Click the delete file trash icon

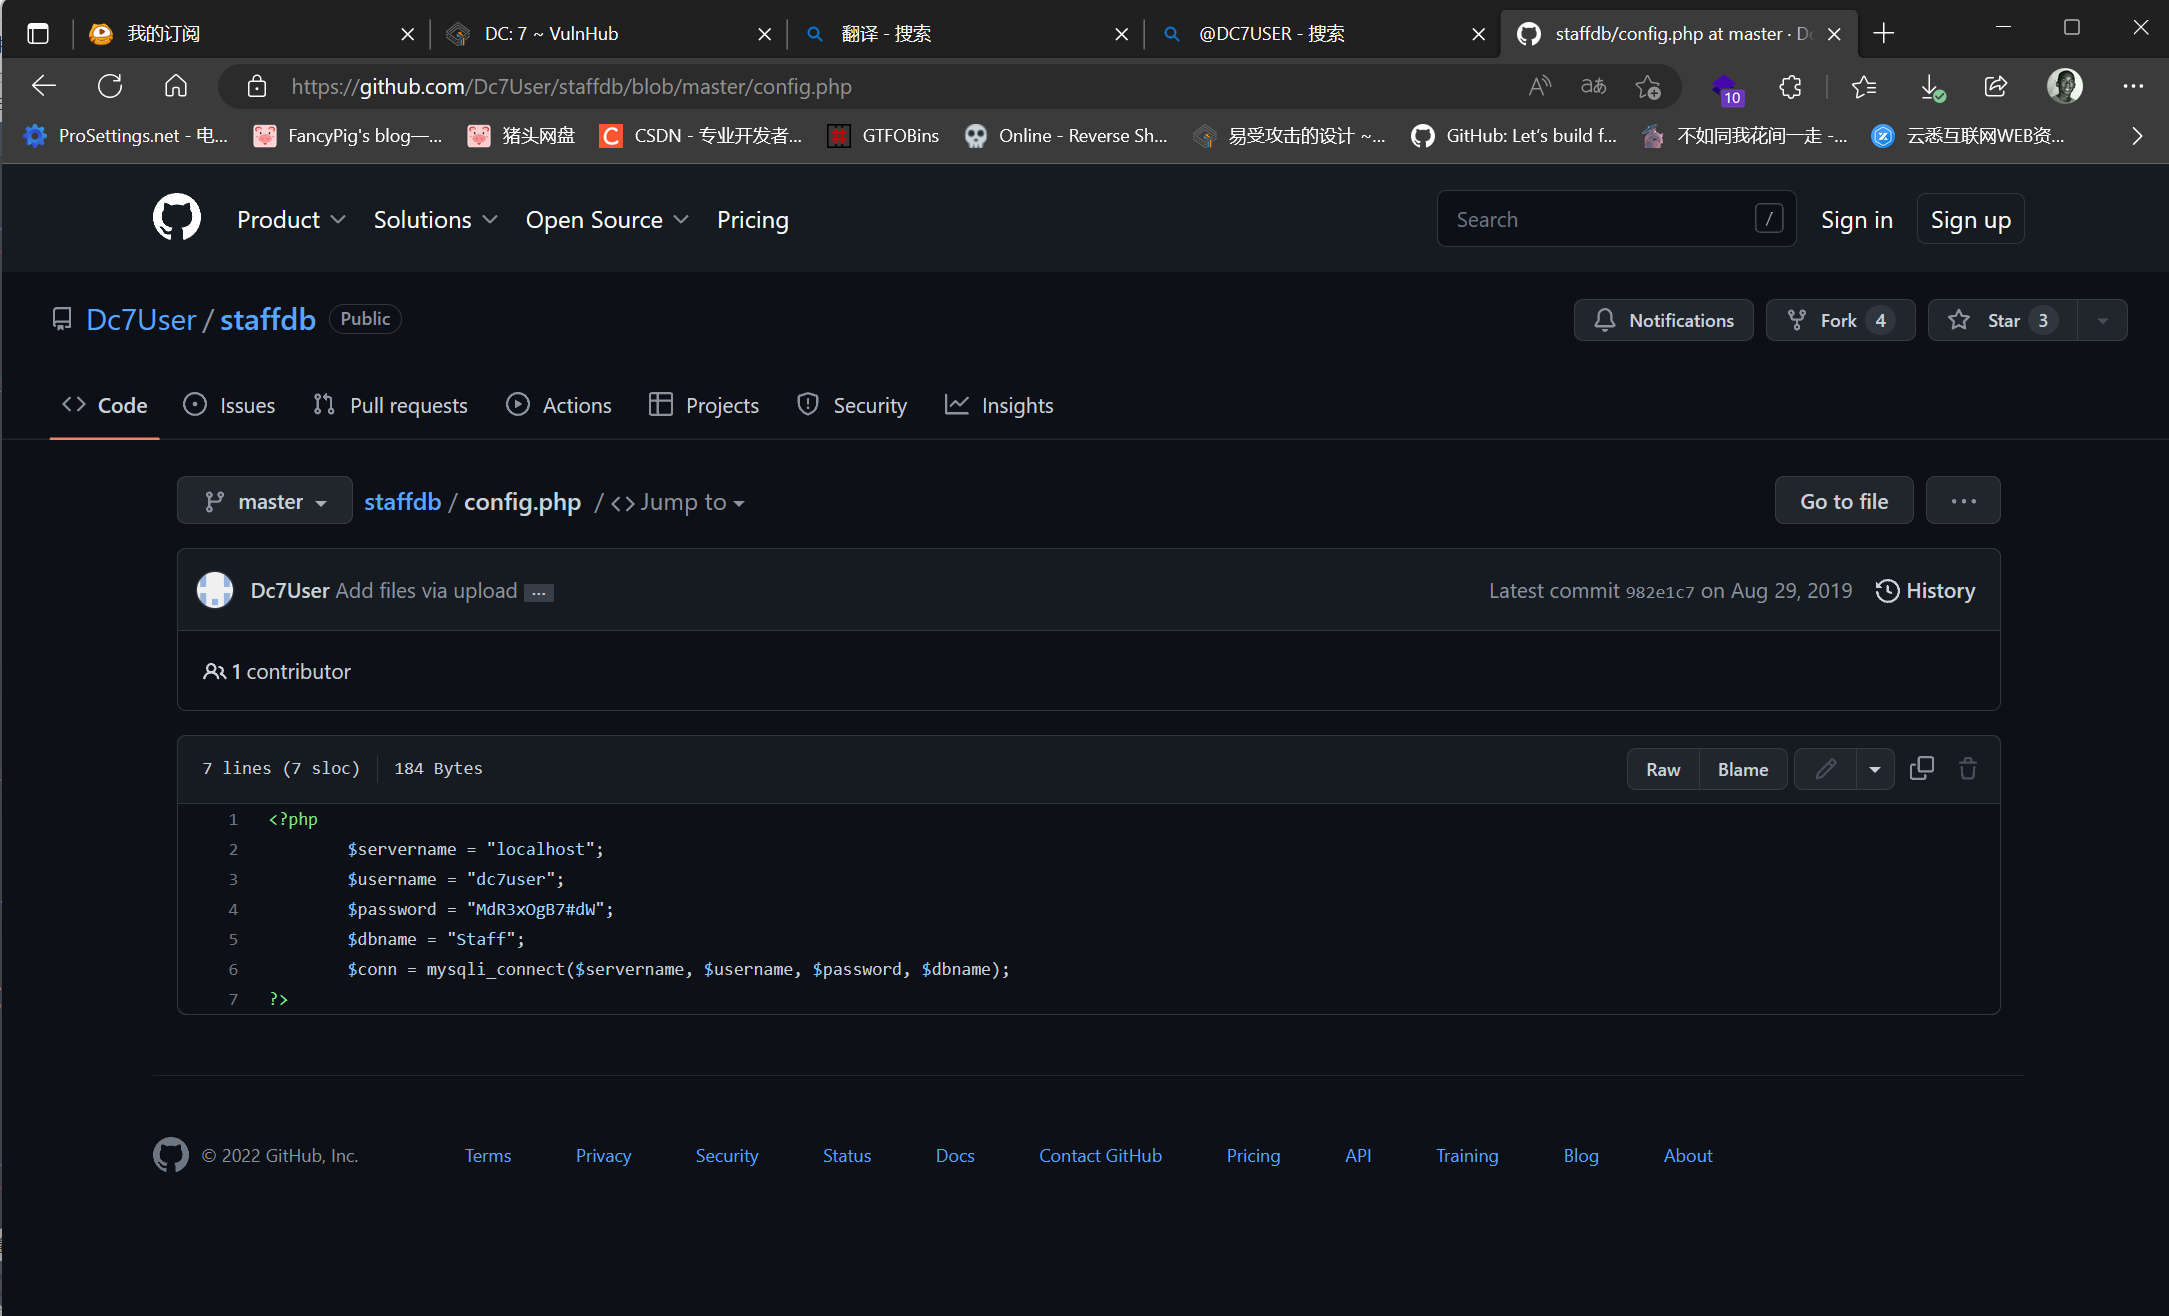point(1967,768)
